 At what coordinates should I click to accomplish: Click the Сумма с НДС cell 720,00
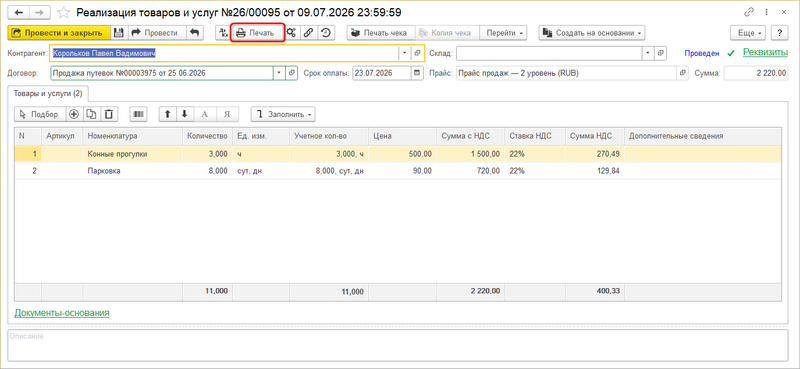click(470, 171)
